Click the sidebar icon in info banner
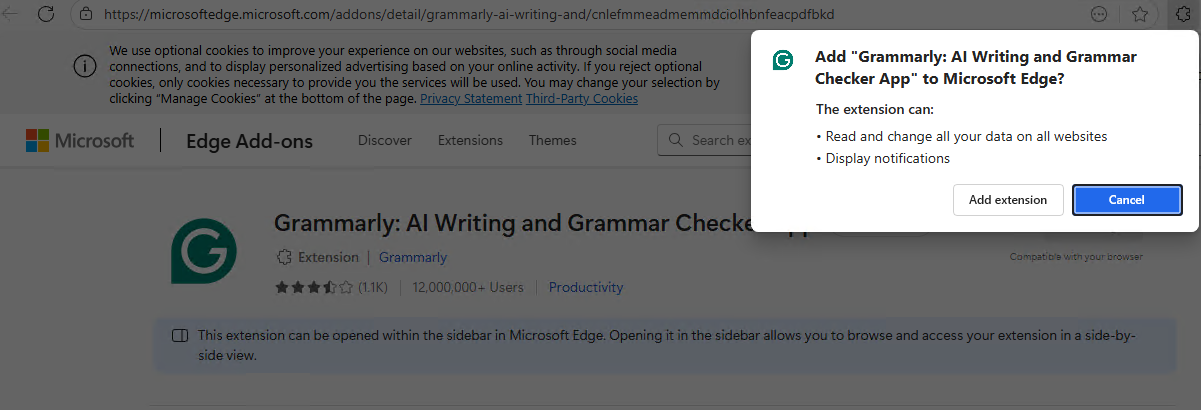1201x410 pixels. tap(180, 335)
